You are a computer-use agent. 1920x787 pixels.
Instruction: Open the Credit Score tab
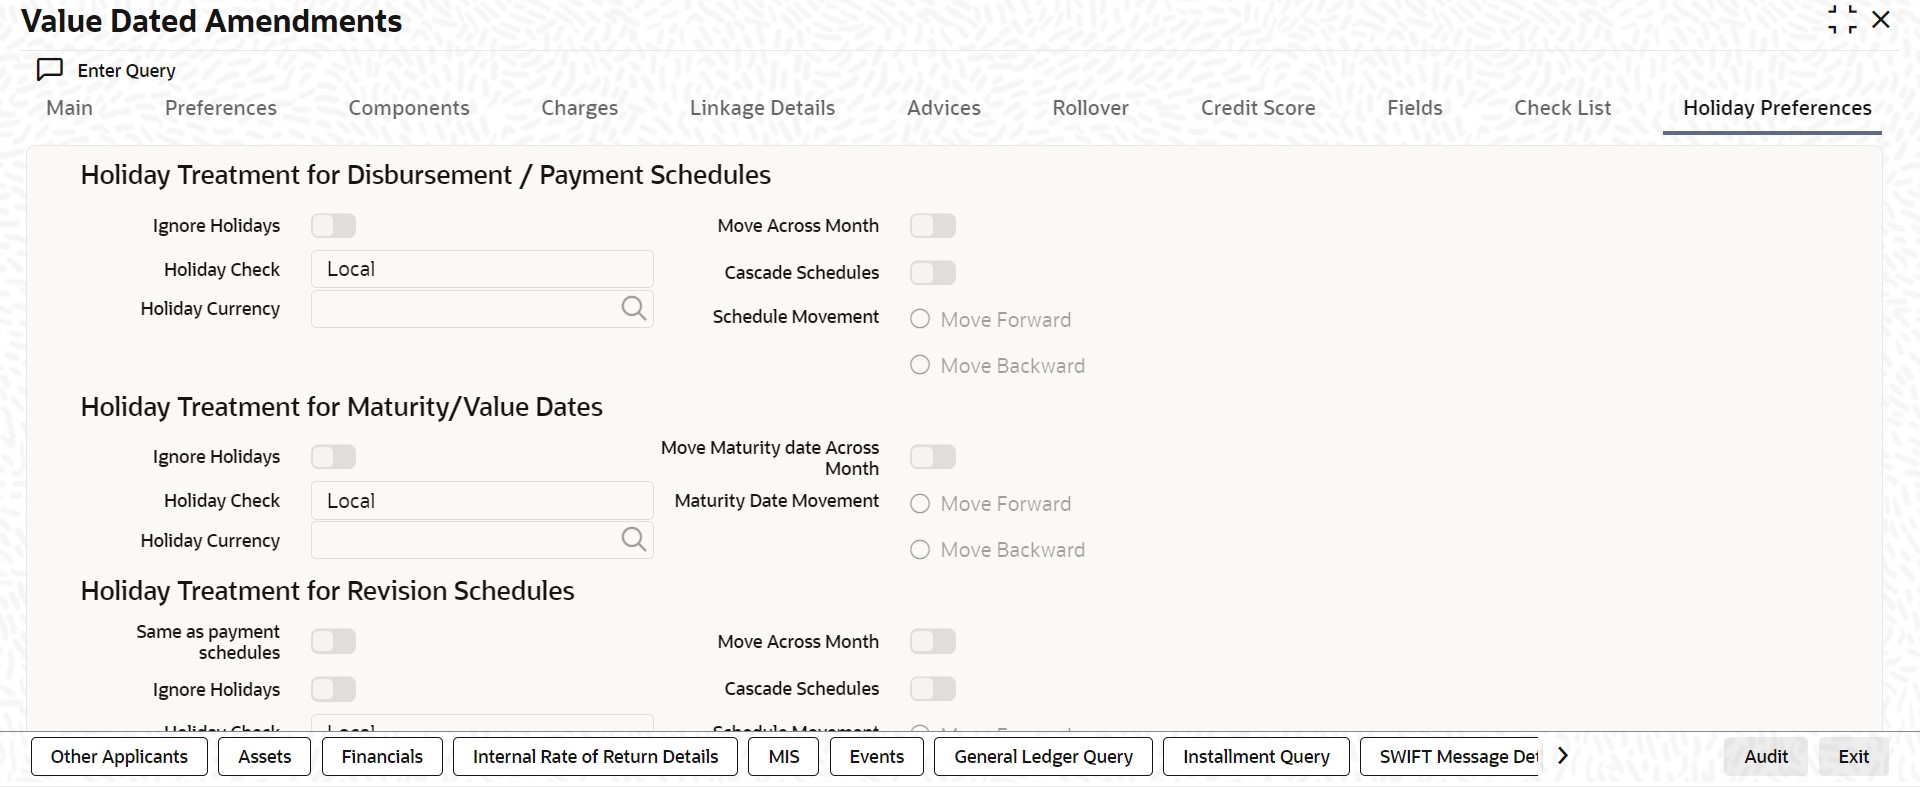(x=1258, y=108)
